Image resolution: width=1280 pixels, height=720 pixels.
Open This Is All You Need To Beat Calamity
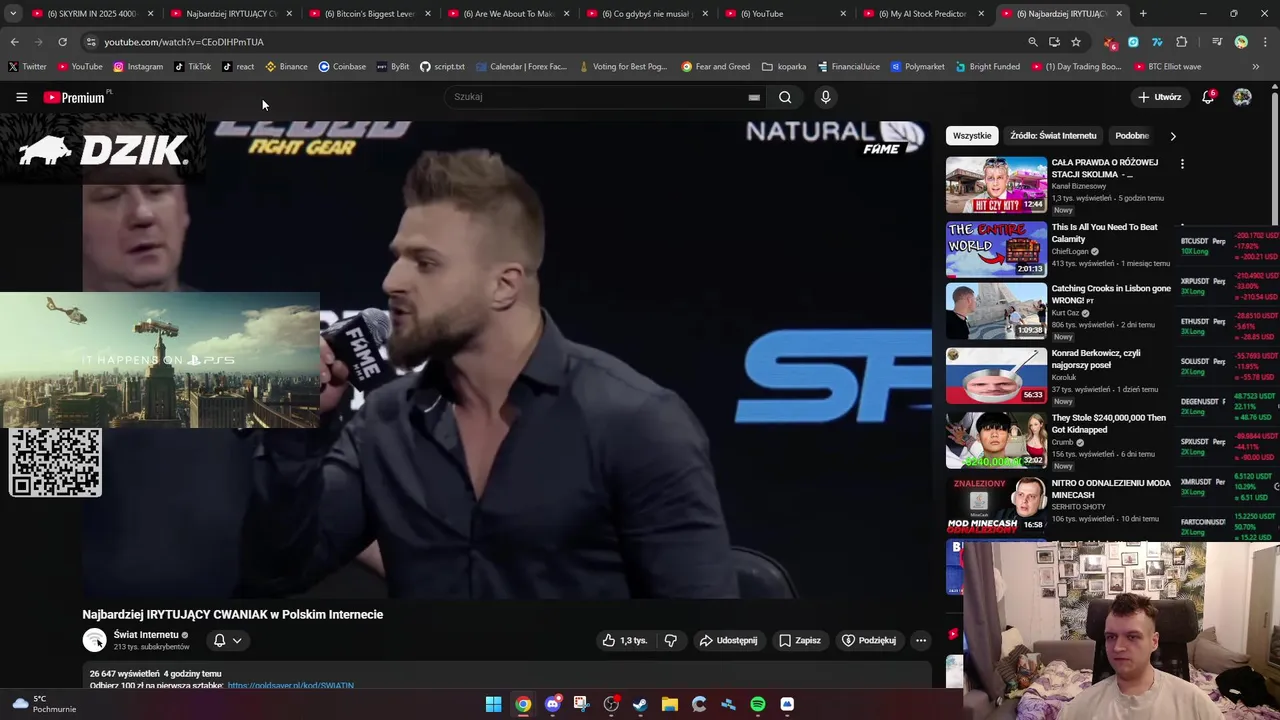1104,233
